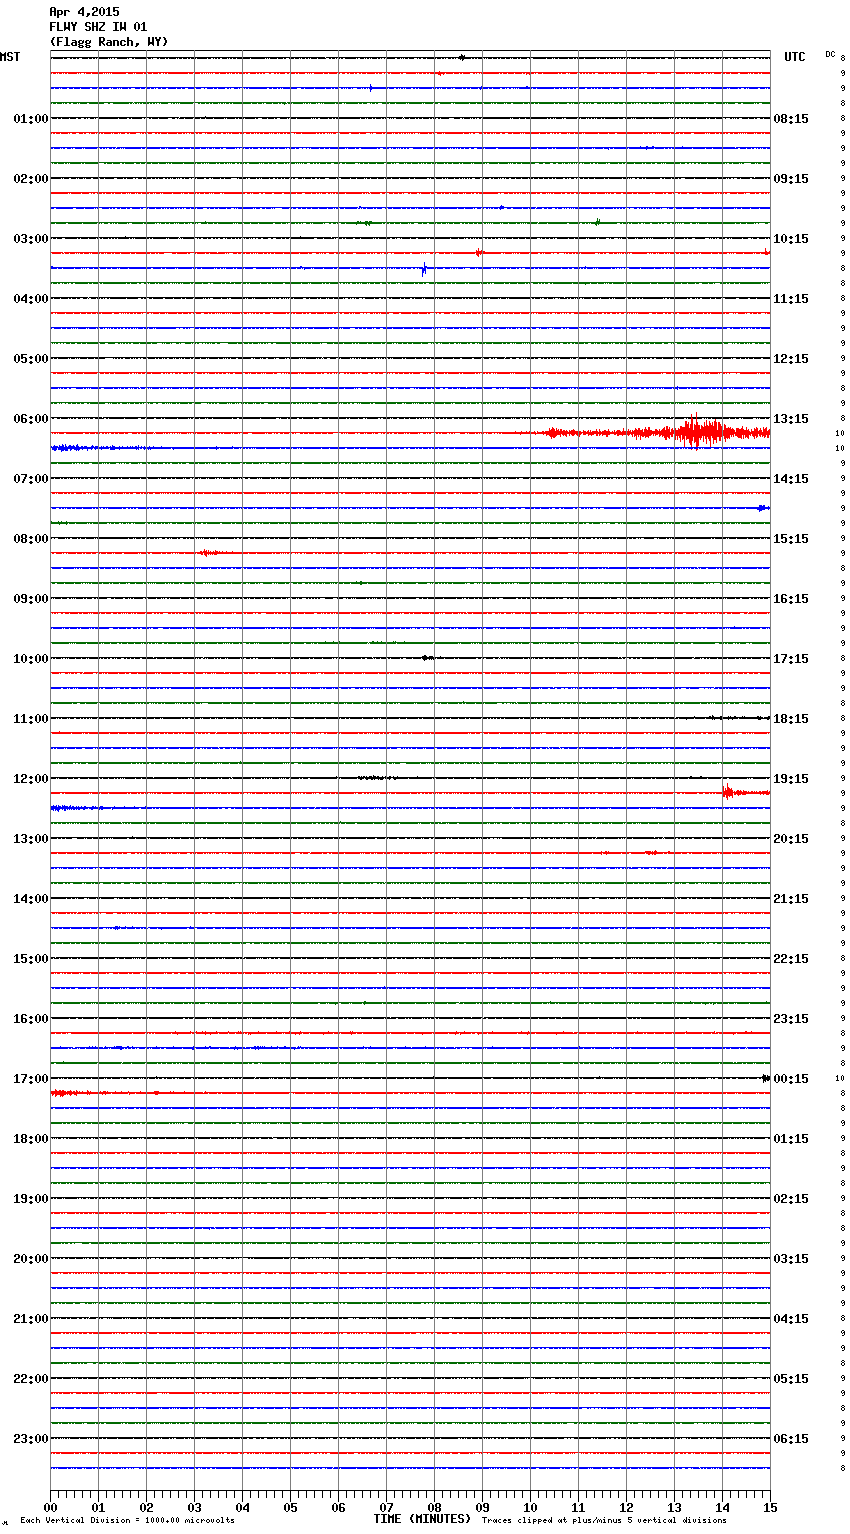850x1534 pixels.
Task: Click the 00:15 UTC time label
Action: click(791, 1079)
